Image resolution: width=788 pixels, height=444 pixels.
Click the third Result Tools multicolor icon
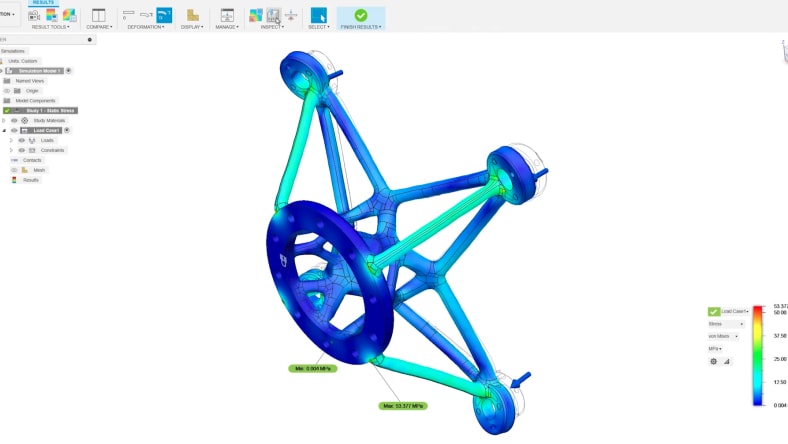click(69, 16)
